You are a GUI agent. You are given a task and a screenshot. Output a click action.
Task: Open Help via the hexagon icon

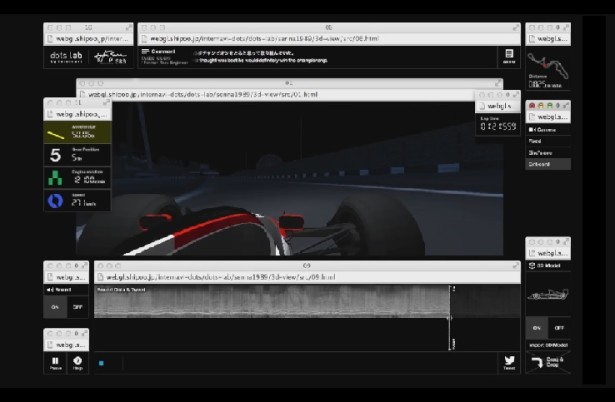[x=78, y=363]
